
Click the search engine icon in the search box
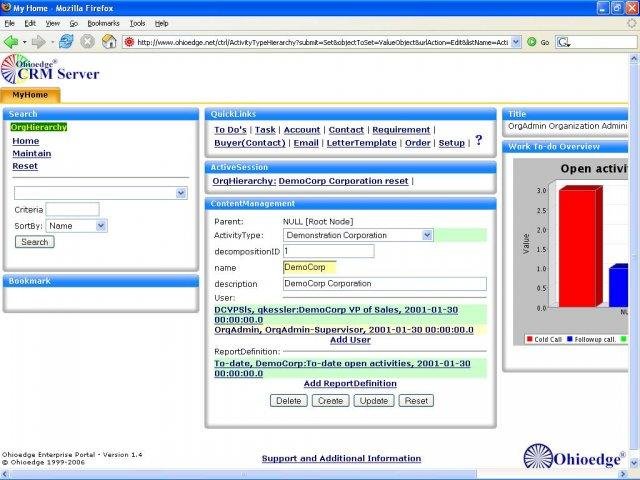564,42
